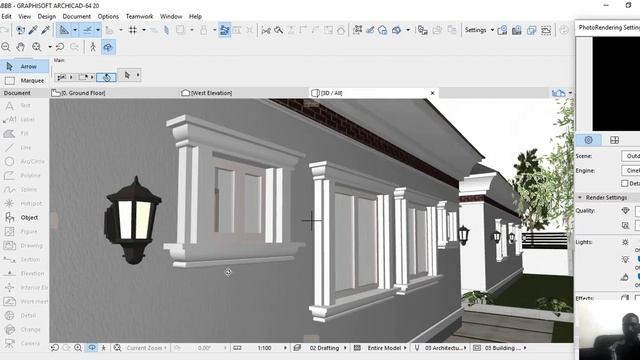Click the 03 Architectural model view option
The height and width of the screenshot is (360, 640).
444,348
